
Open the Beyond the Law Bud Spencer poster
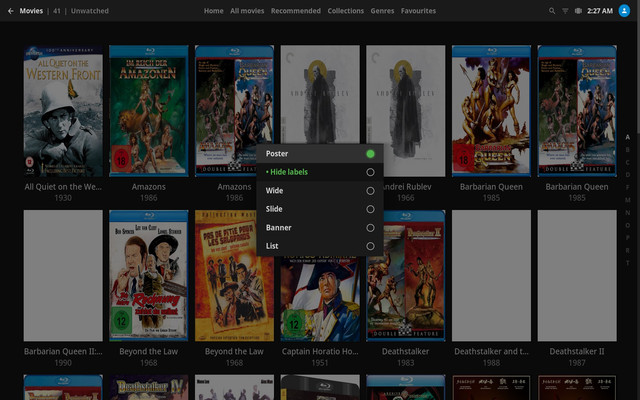[x=149, y=276]
